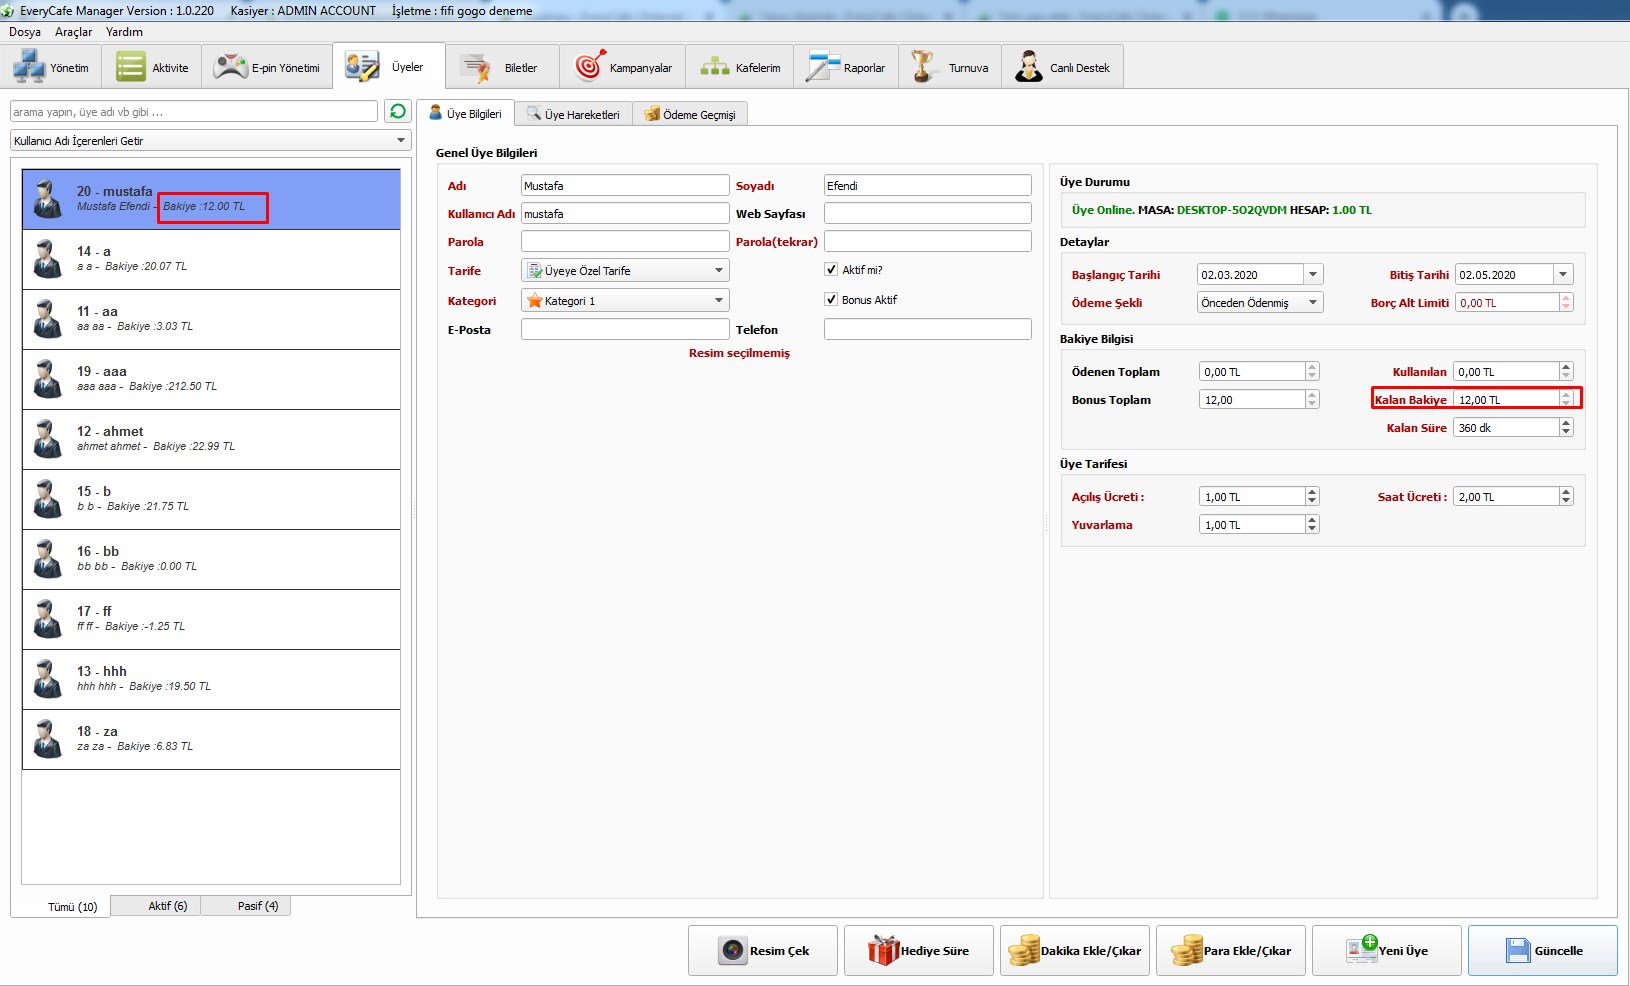Toggle the Aktif mi? checkbox
Screen dimensions: 1630x986
click(x=831, y=269)
